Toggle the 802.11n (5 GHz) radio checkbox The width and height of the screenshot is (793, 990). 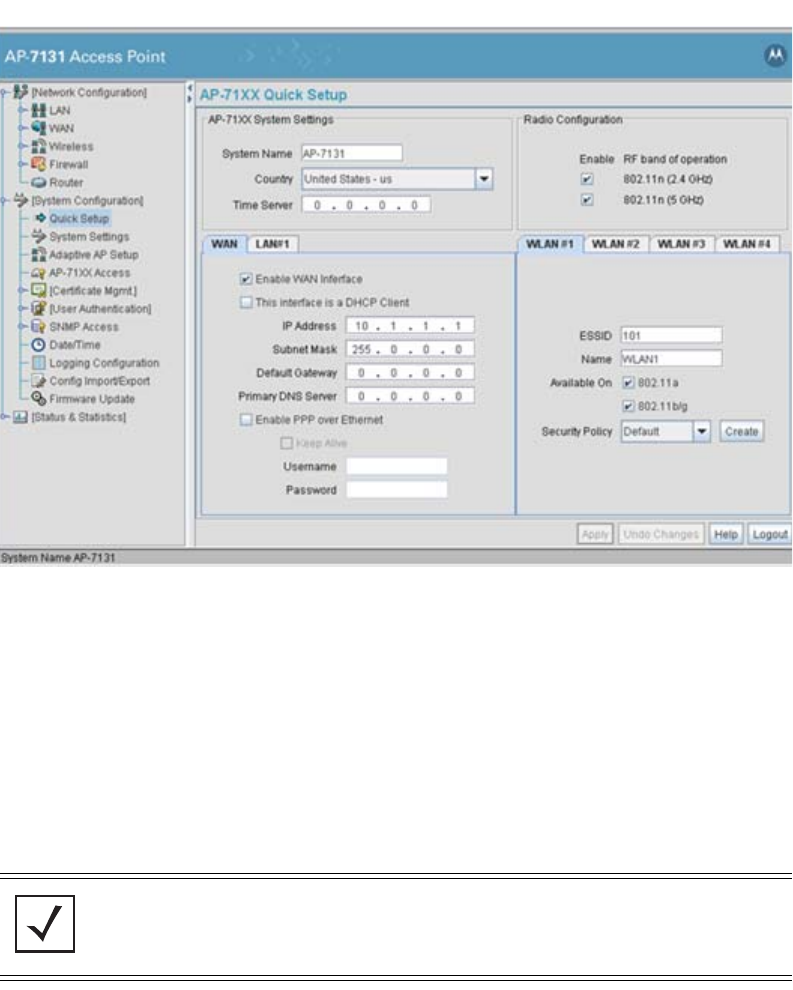point(587,200)
